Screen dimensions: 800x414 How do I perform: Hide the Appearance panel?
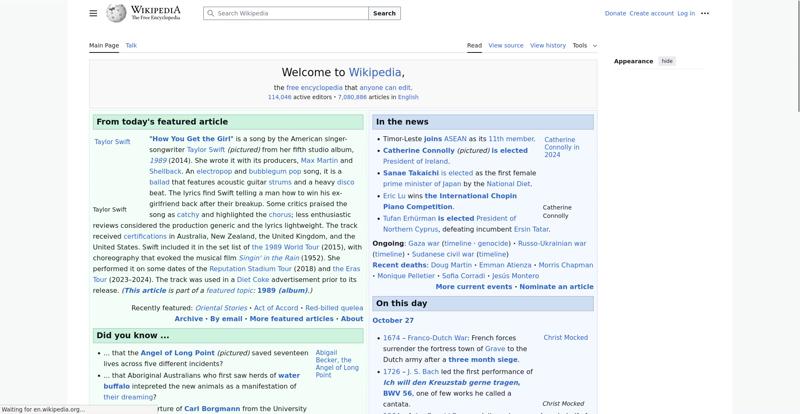click(x=667, y=61)
